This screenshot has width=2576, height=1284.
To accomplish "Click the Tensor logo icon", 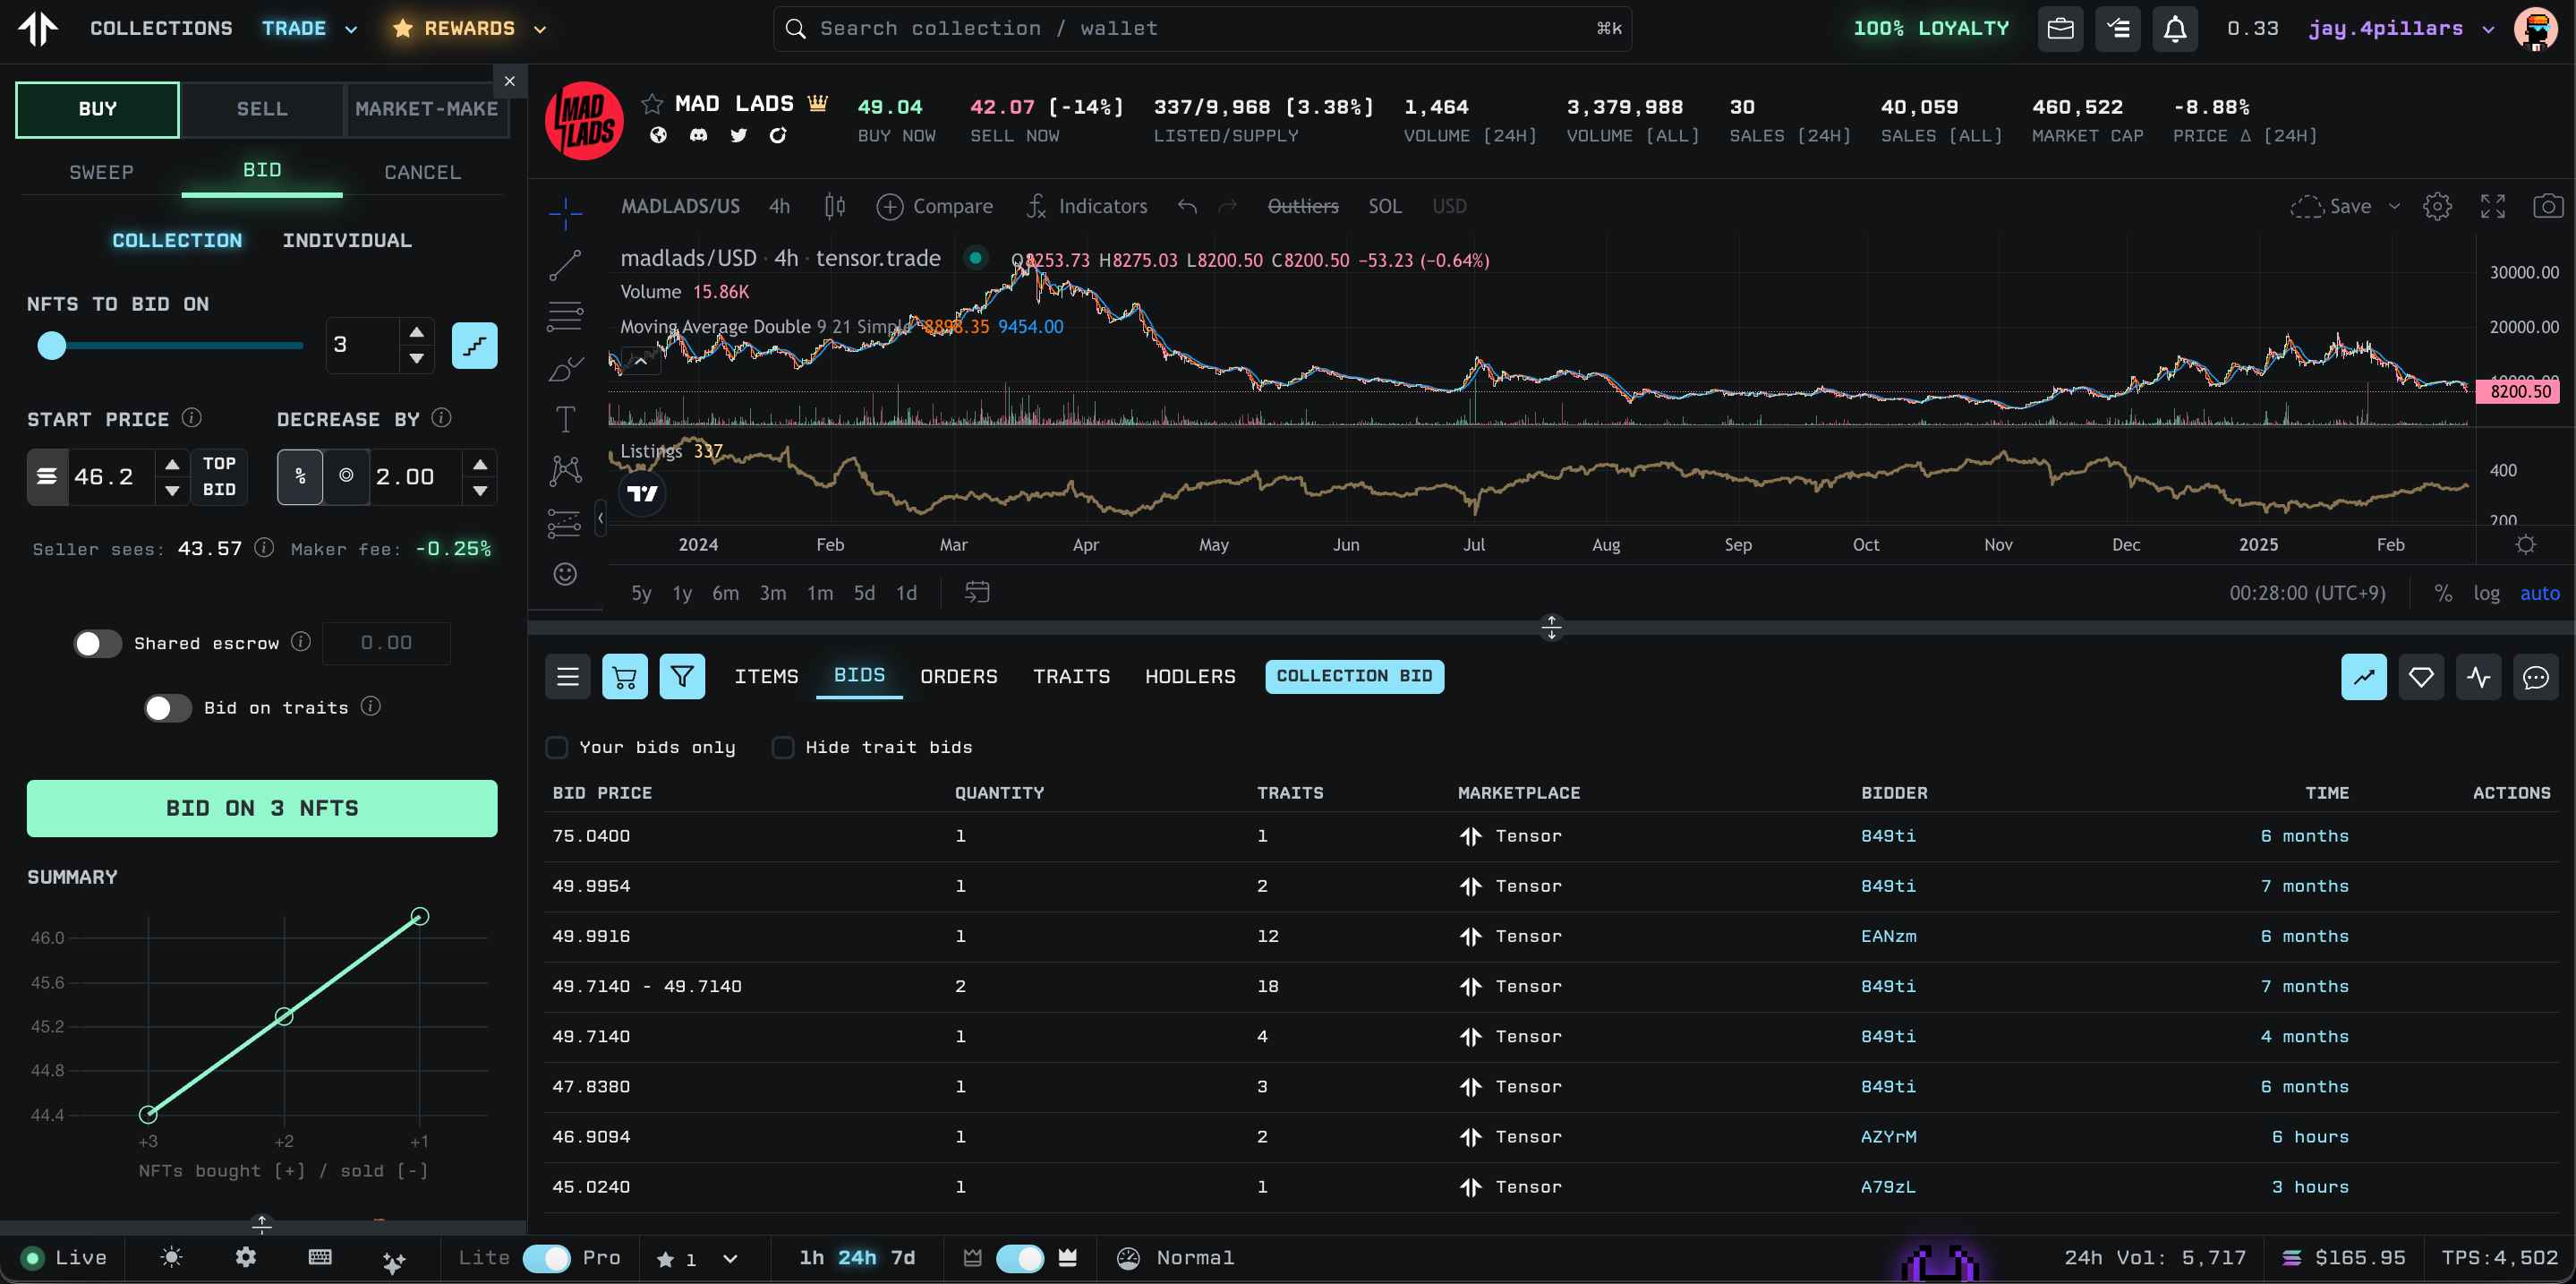I will pyautogui.click(x=38, y=28).
